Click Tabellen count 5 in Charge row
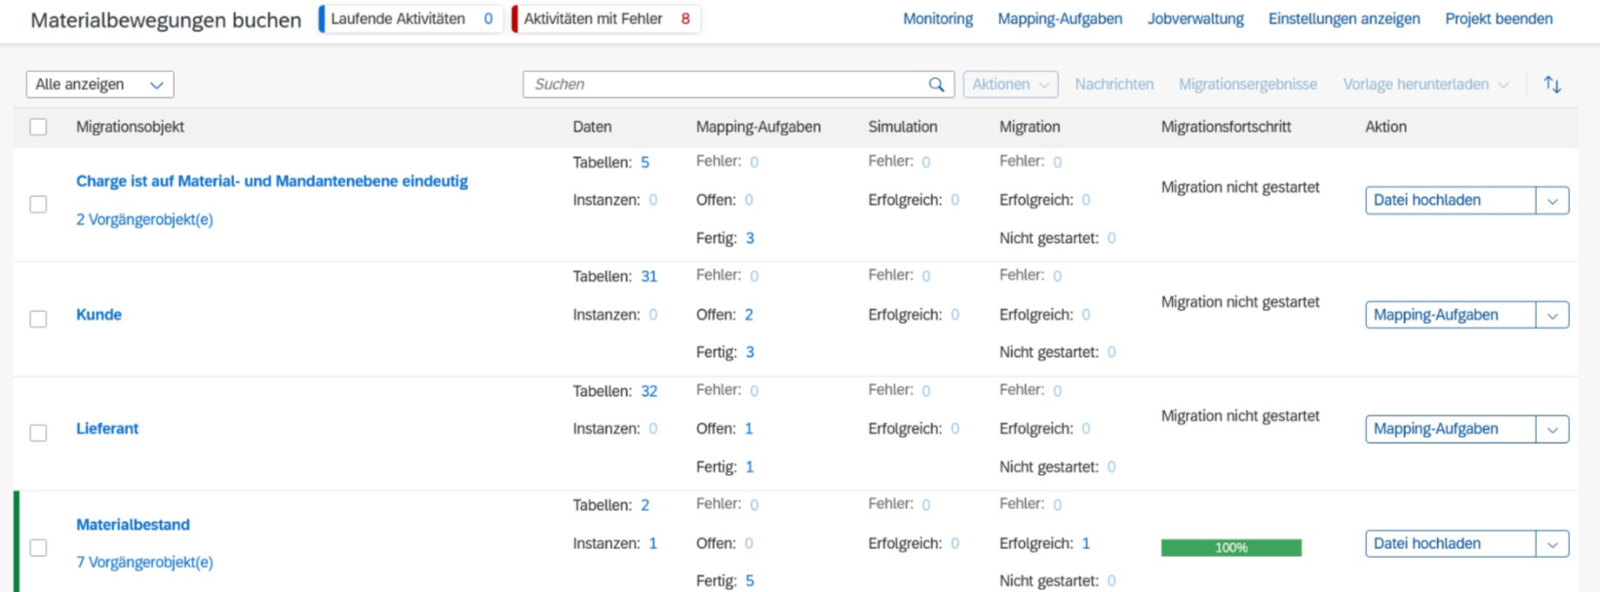 tap(645, 163)
